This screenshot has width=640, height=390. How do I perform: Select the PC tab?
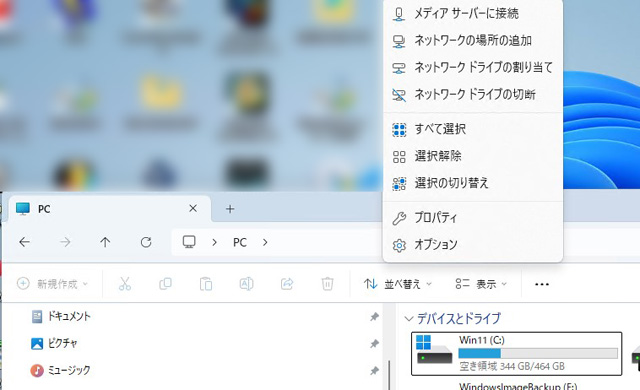[x=109, y=209]
